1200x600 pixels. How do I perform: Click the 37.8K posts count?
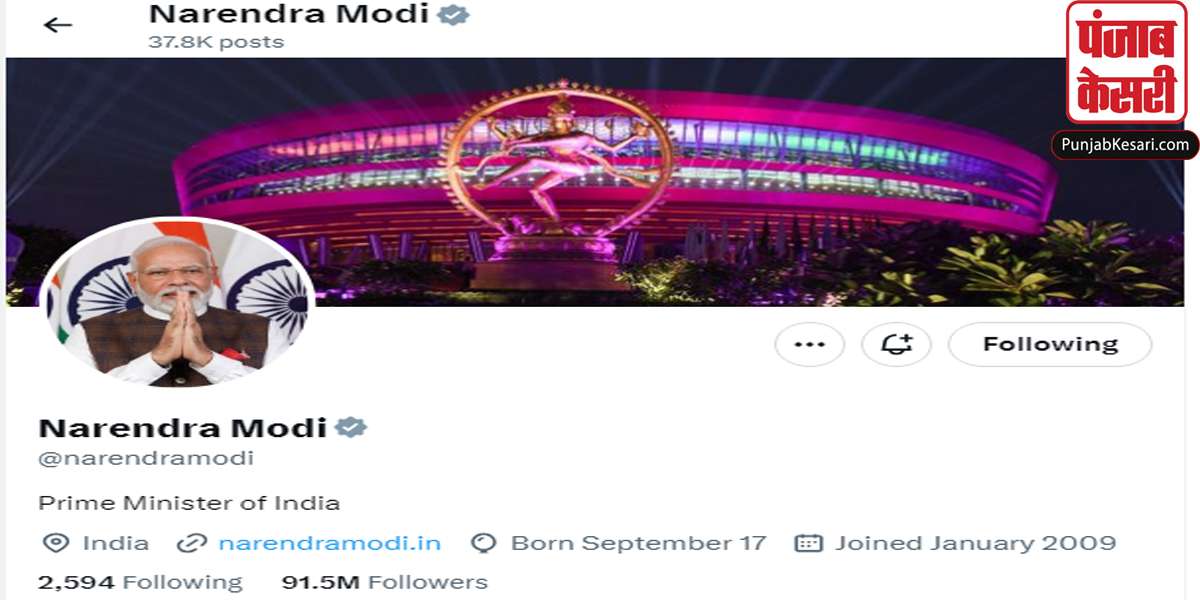[x=216, y=42]
